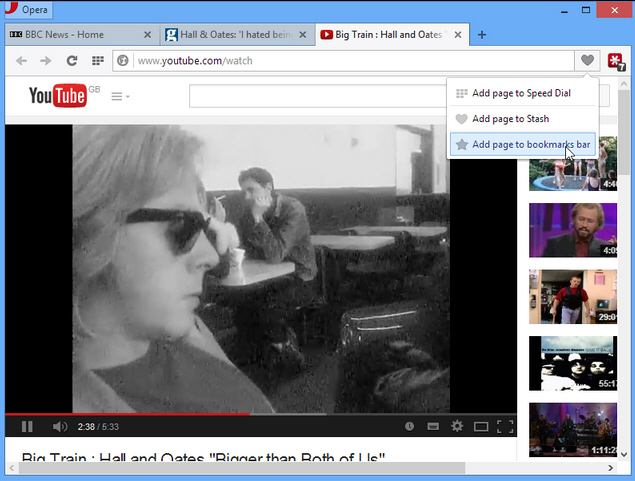
Task: Select Add page to bookmarks bar
Action: point(523,145)
